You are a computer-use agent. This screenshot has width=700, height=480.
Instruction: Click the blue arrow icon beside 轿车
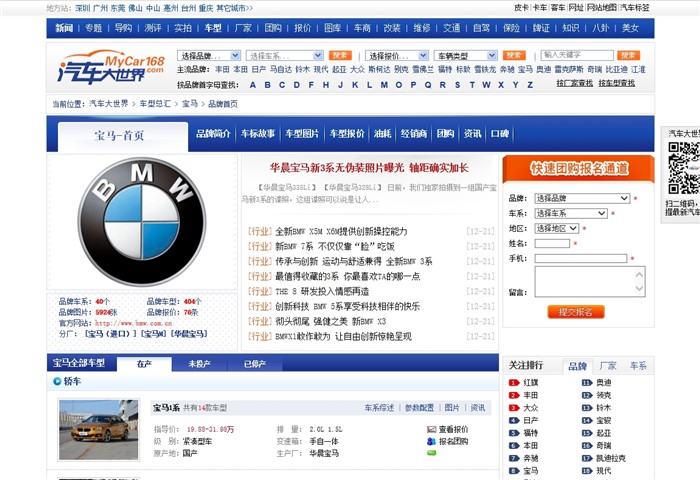pos(57,381)
